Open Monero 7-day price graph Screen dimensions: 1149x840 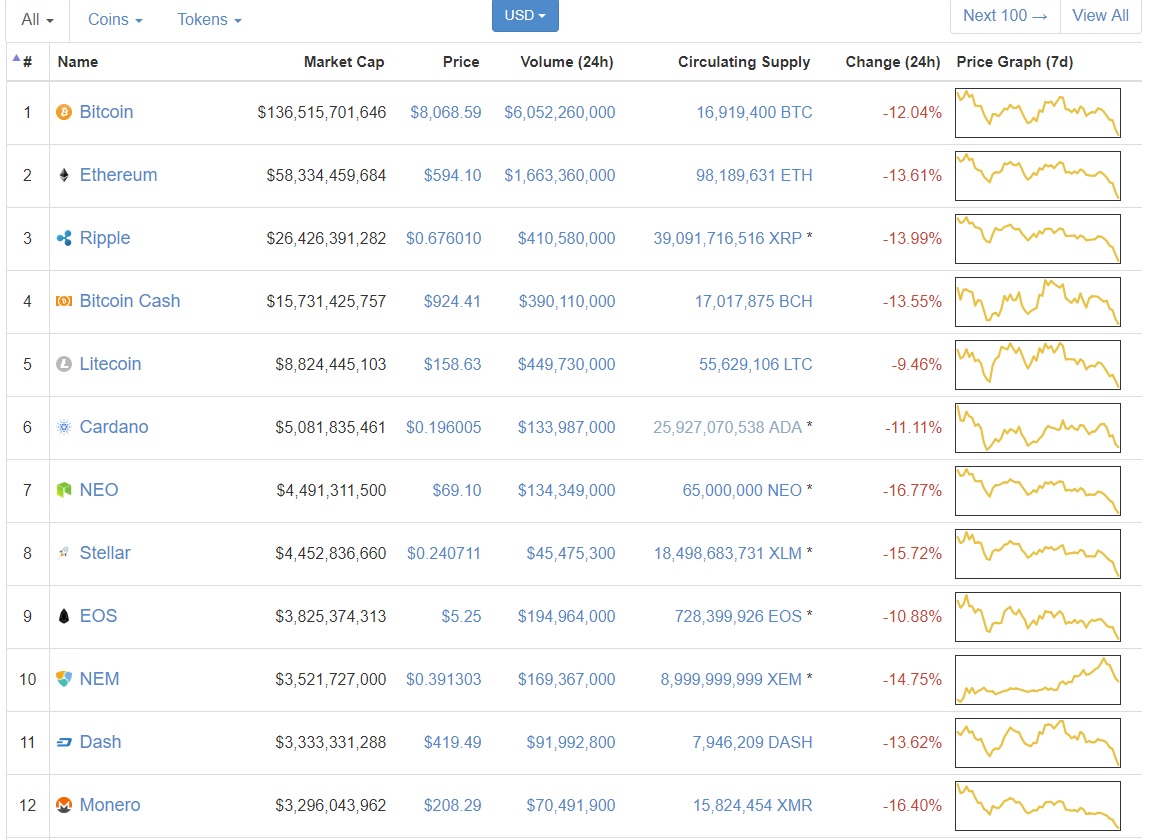pyautogui.click(x=1038, y=806)
